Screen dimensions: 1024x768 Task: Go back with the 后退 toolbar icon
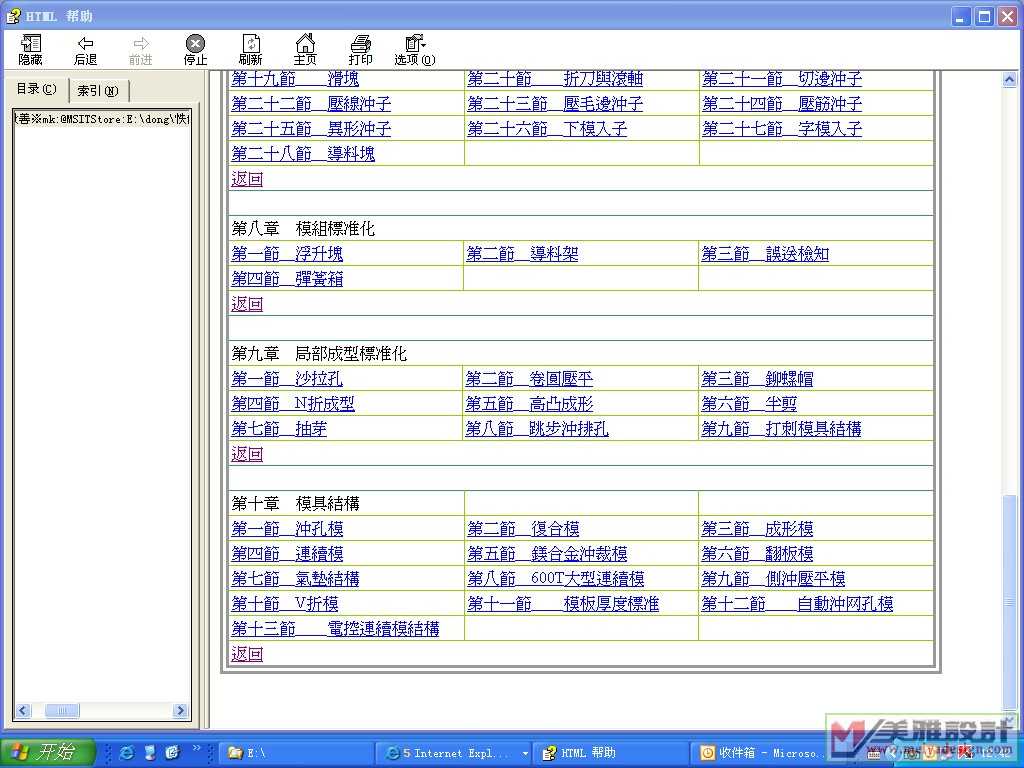pos(85,50)
